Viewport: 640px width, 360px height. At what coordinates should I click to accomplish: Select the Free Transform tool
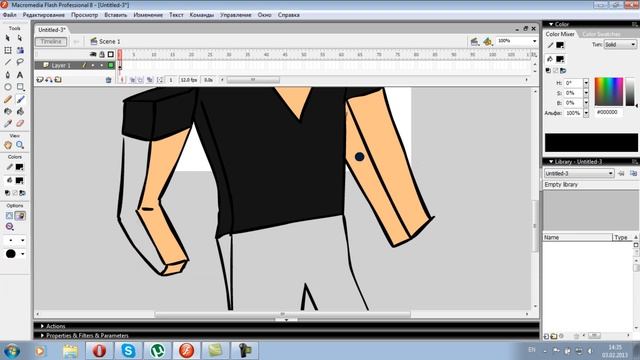point(8,50)
